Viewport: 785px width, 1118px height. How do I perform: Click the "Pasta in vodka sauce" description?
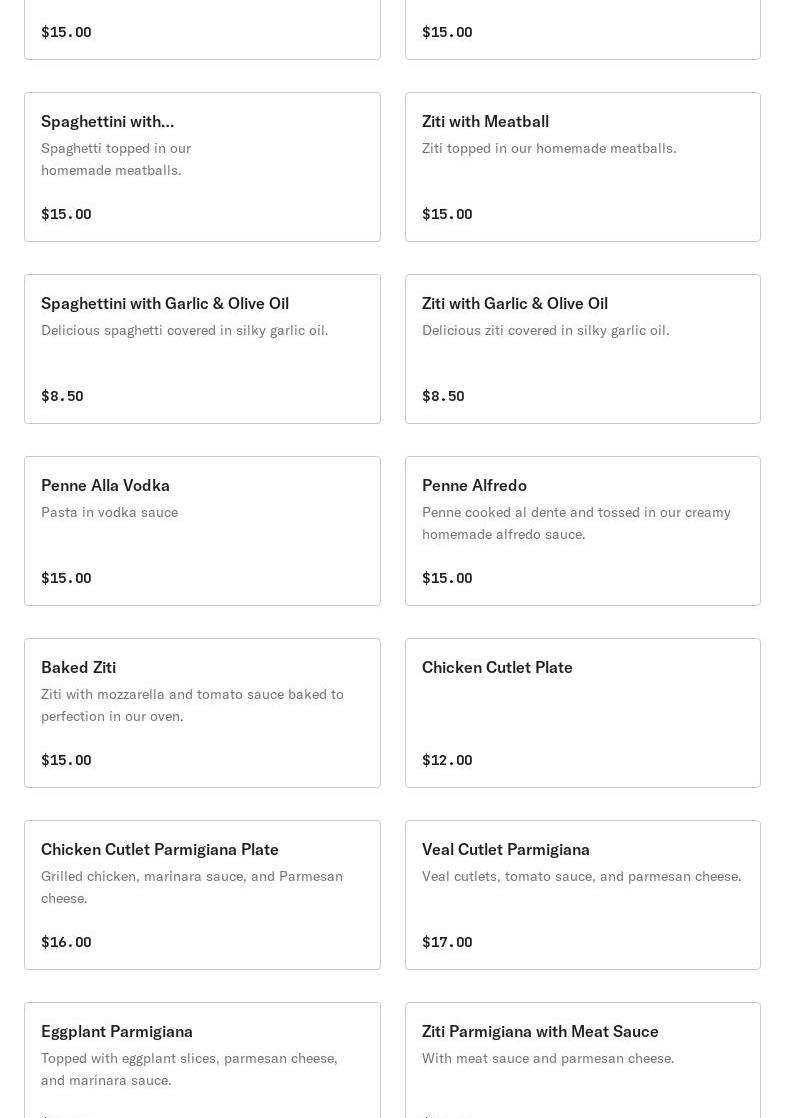[x=109, y=512]
